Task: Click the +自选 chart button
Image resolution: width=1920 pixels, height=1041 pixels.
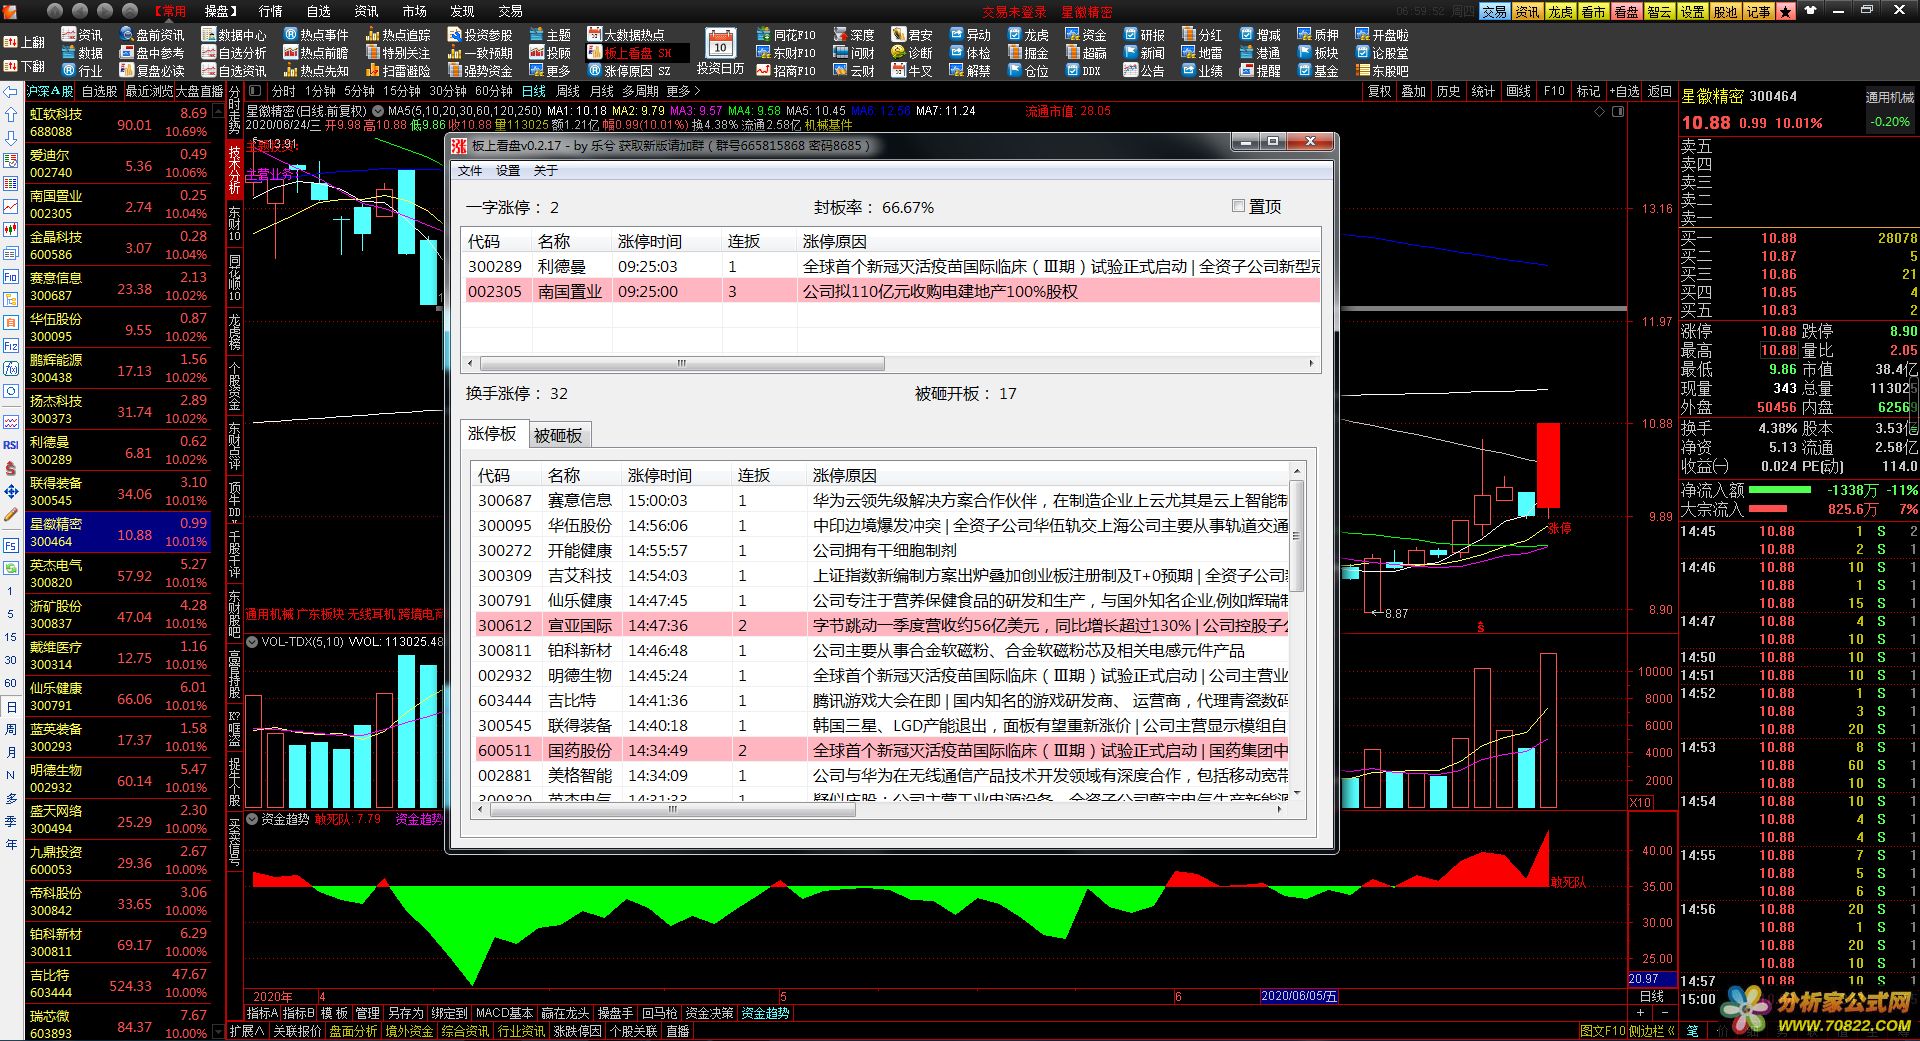Action: 1625,91
